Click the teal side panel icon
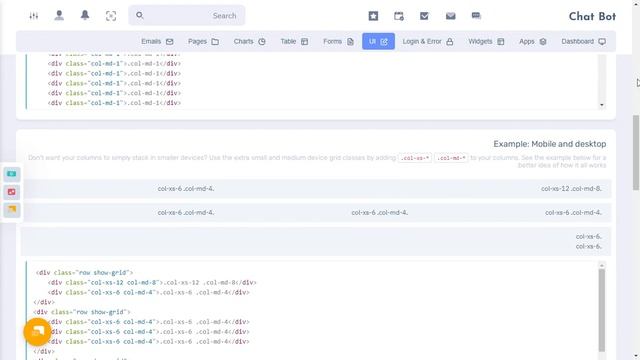 pos(12,174)
